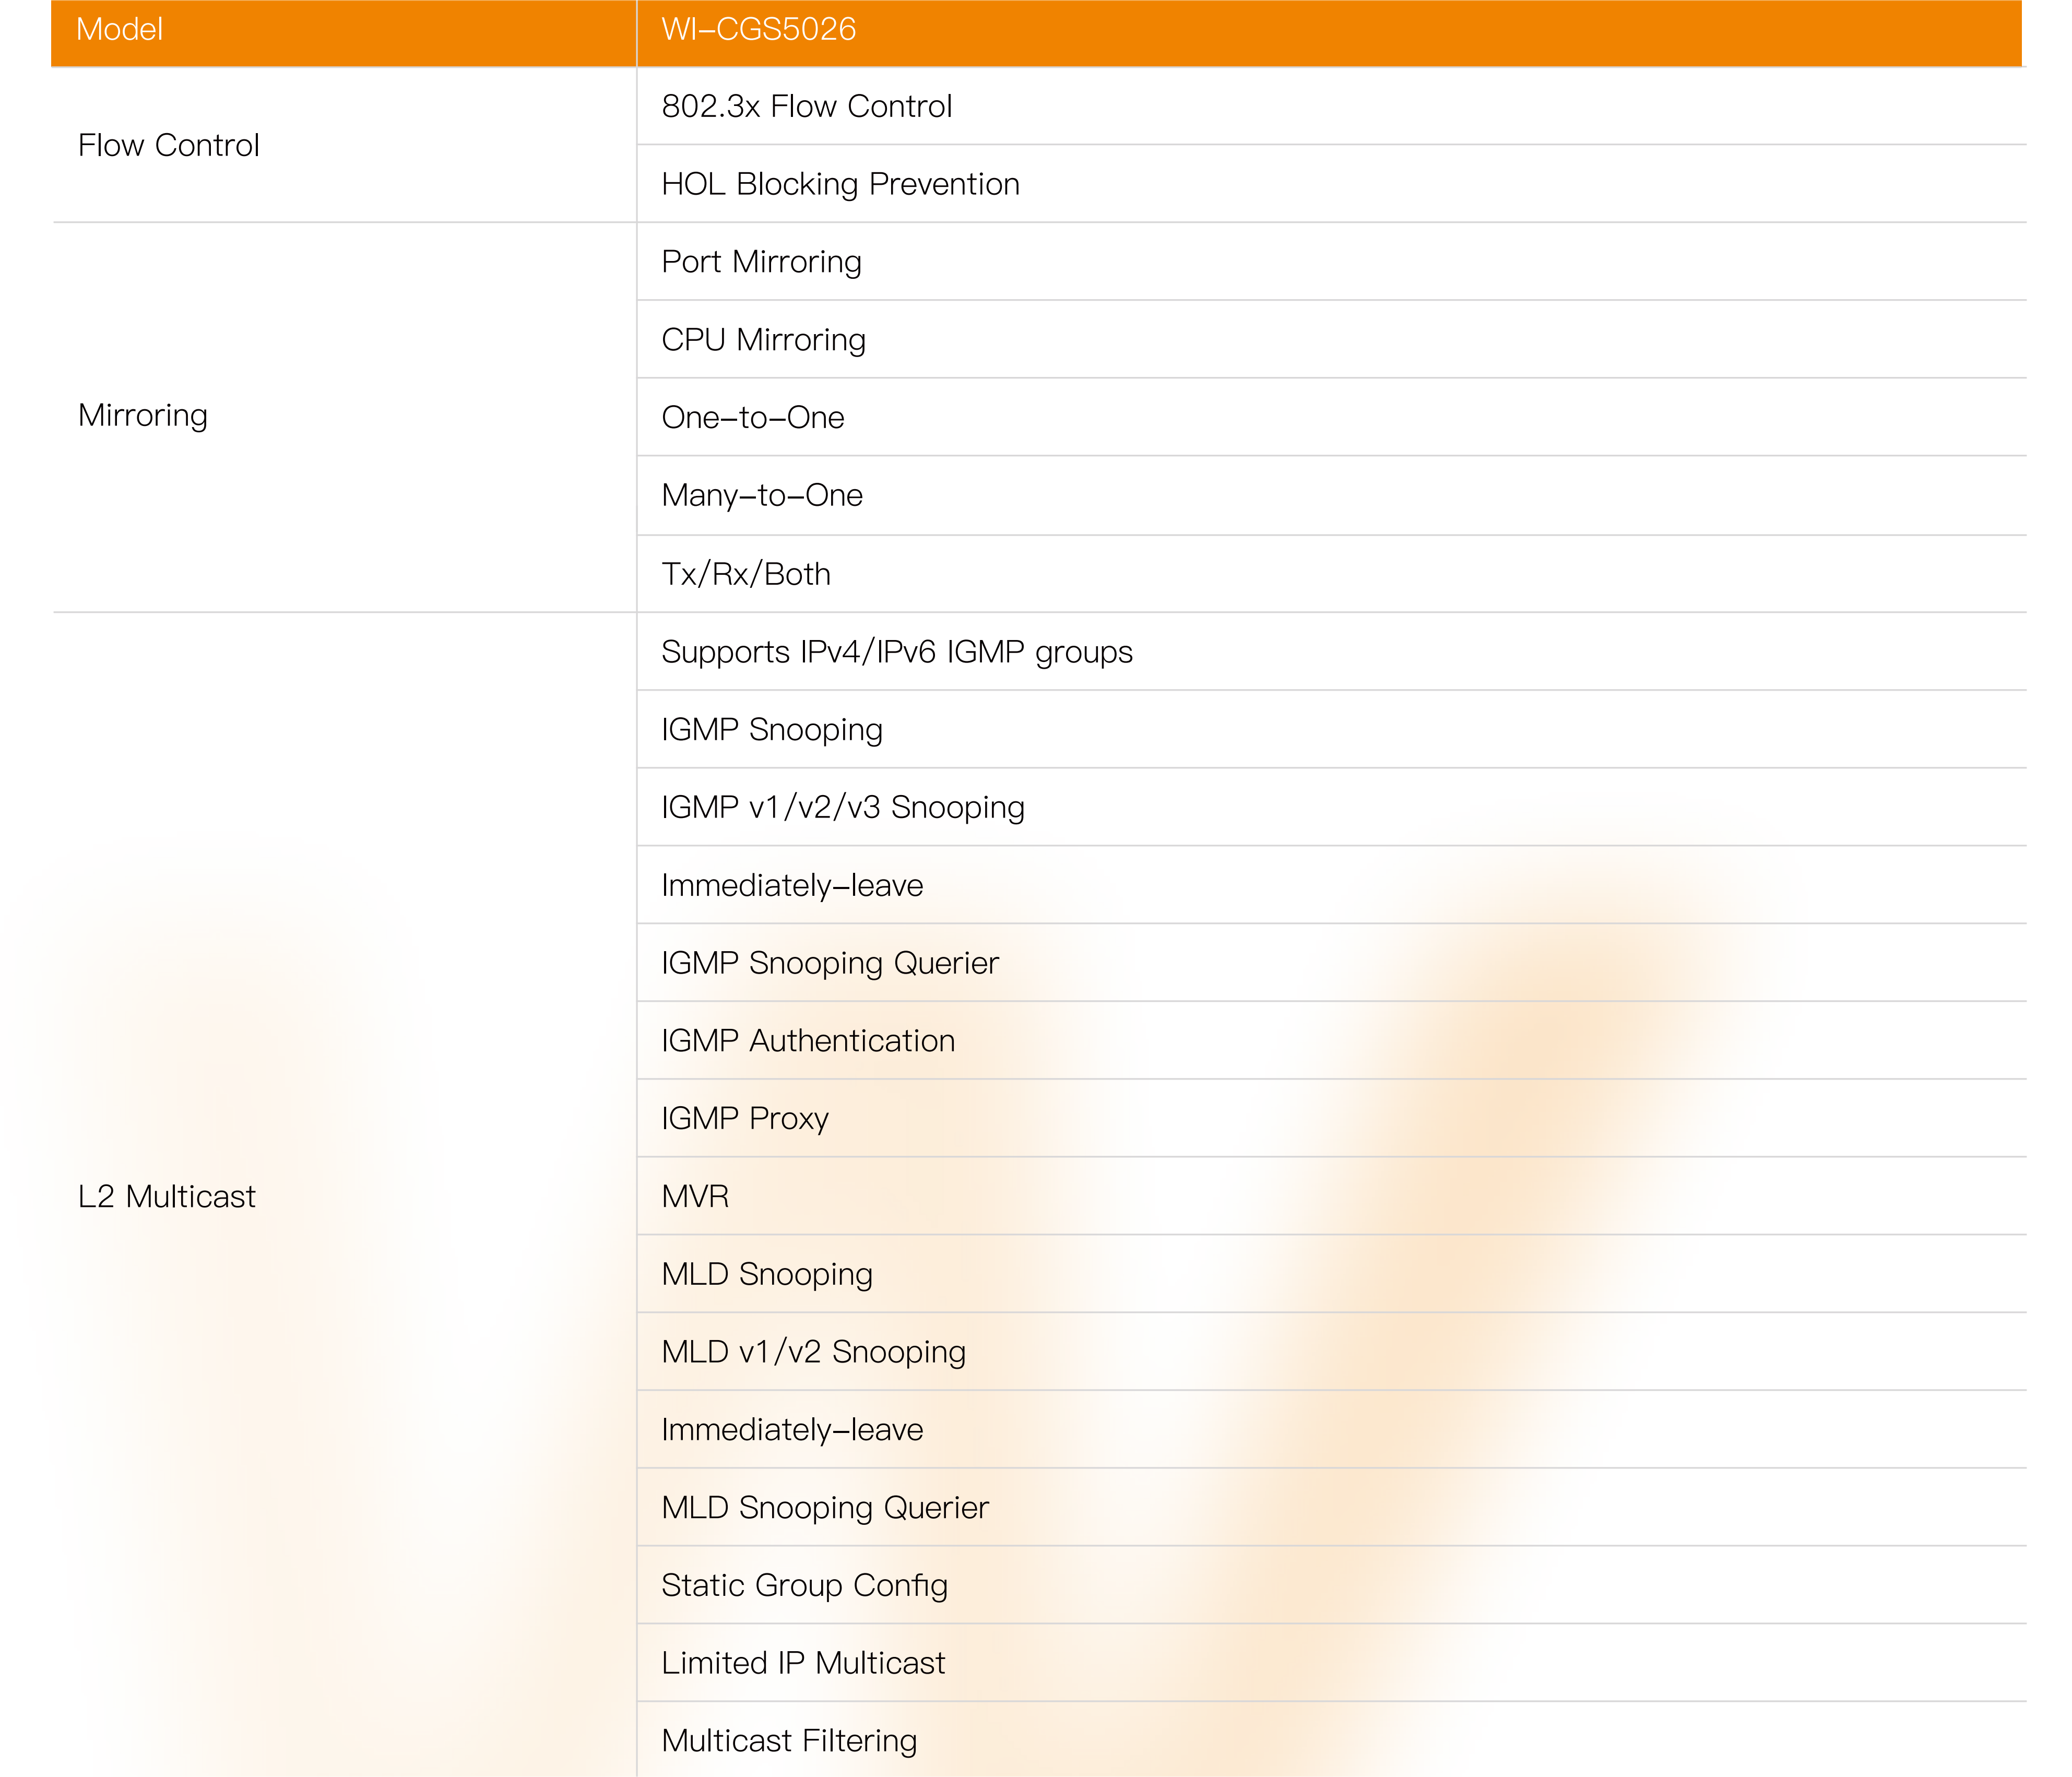Select the IGMP Snooping Querier row

(829, 963)
